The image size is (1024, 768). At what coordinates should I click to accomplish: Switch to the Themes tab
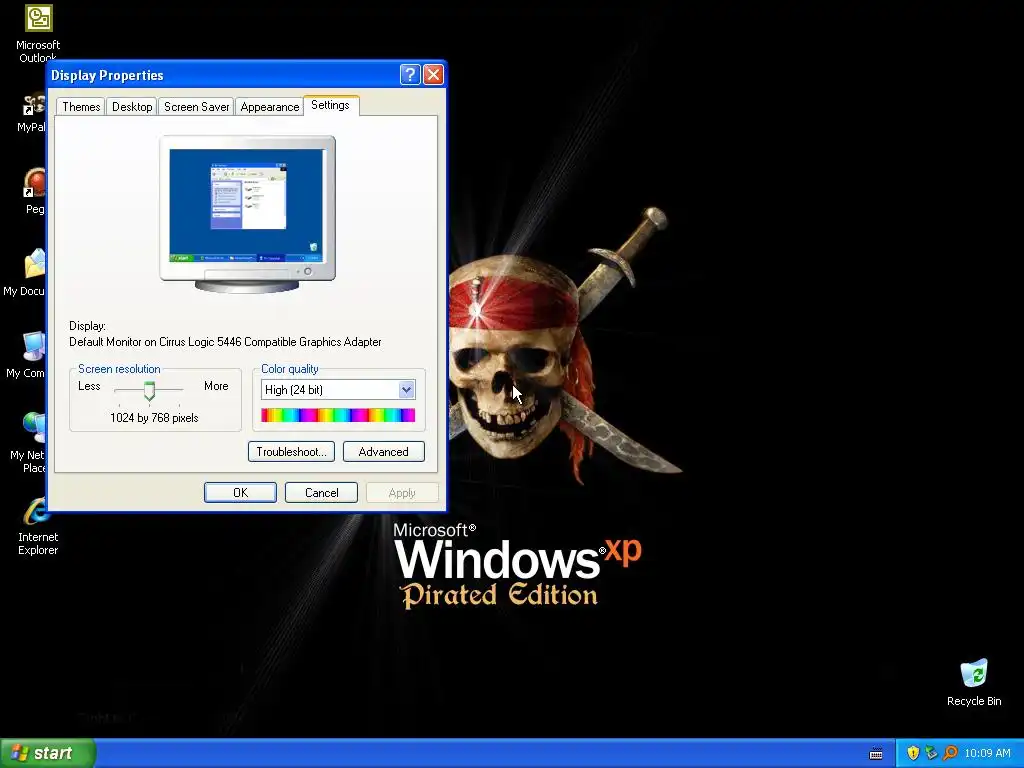click(x=81, y=106)
